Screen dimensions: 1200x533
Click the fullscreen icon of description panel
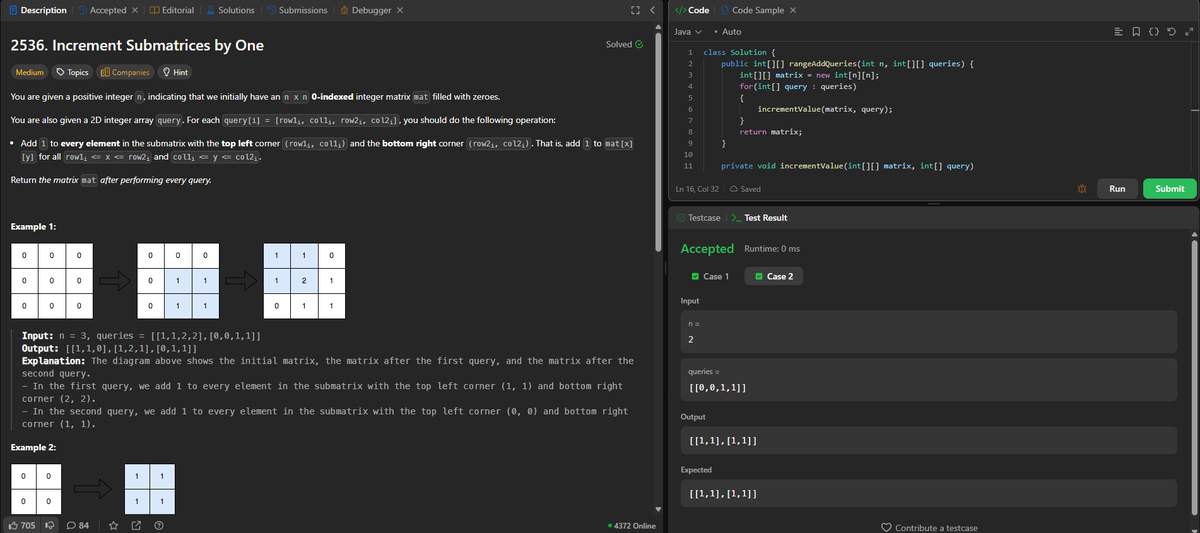633,10
